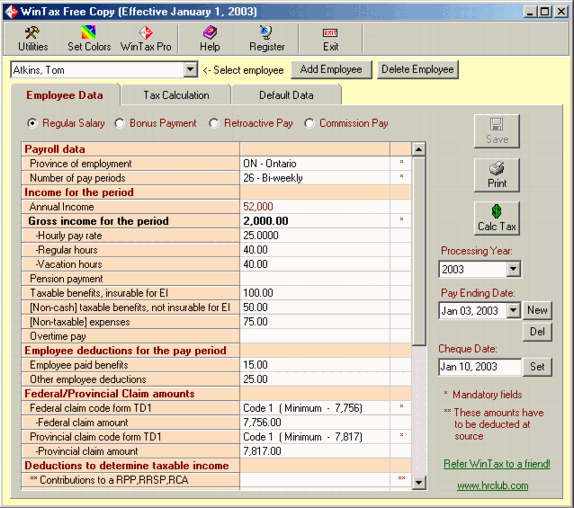The image size is (574, 508).
Task: Click the Vacation hours value 40.00
Action: click(315, 264)
